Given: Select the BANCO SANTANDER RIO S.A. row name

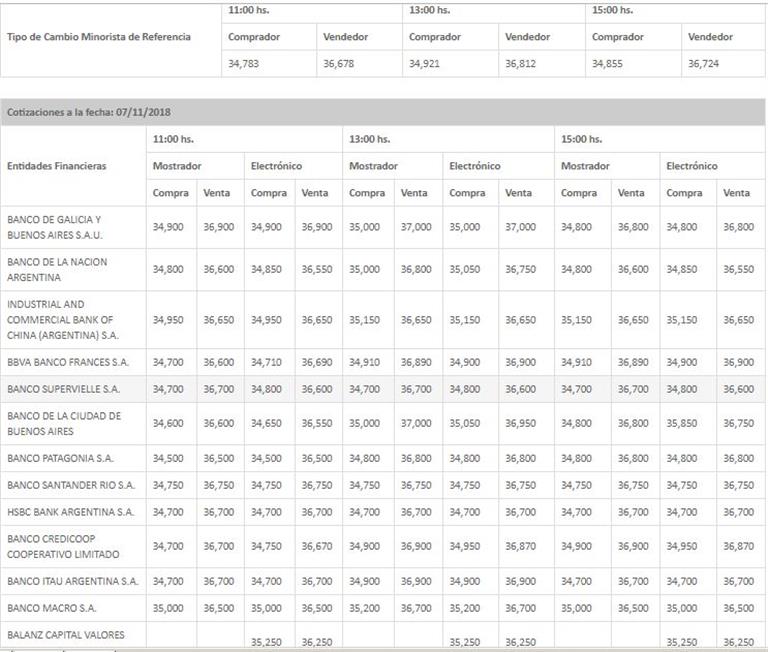Looking at the screenshot, I should pyautogui.click(x=70, y=485).
